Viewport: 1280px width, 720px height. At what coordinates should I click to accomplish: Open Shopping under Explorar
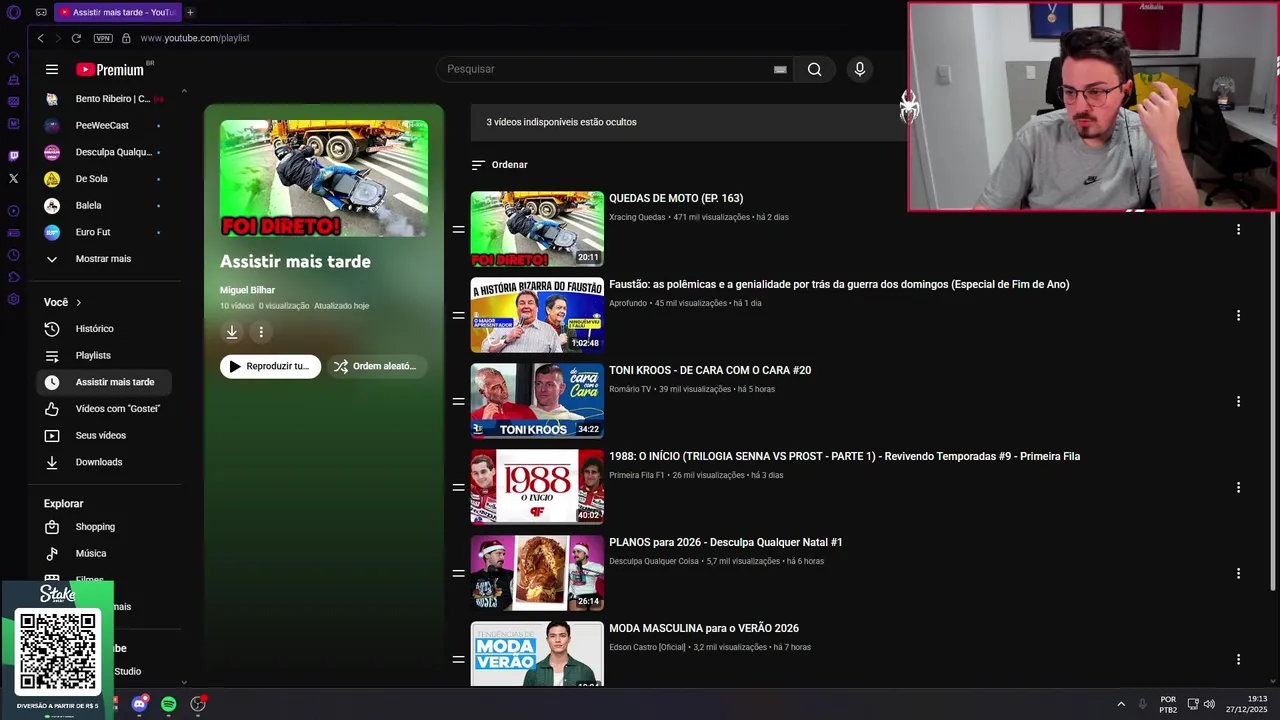click(105, 527)
